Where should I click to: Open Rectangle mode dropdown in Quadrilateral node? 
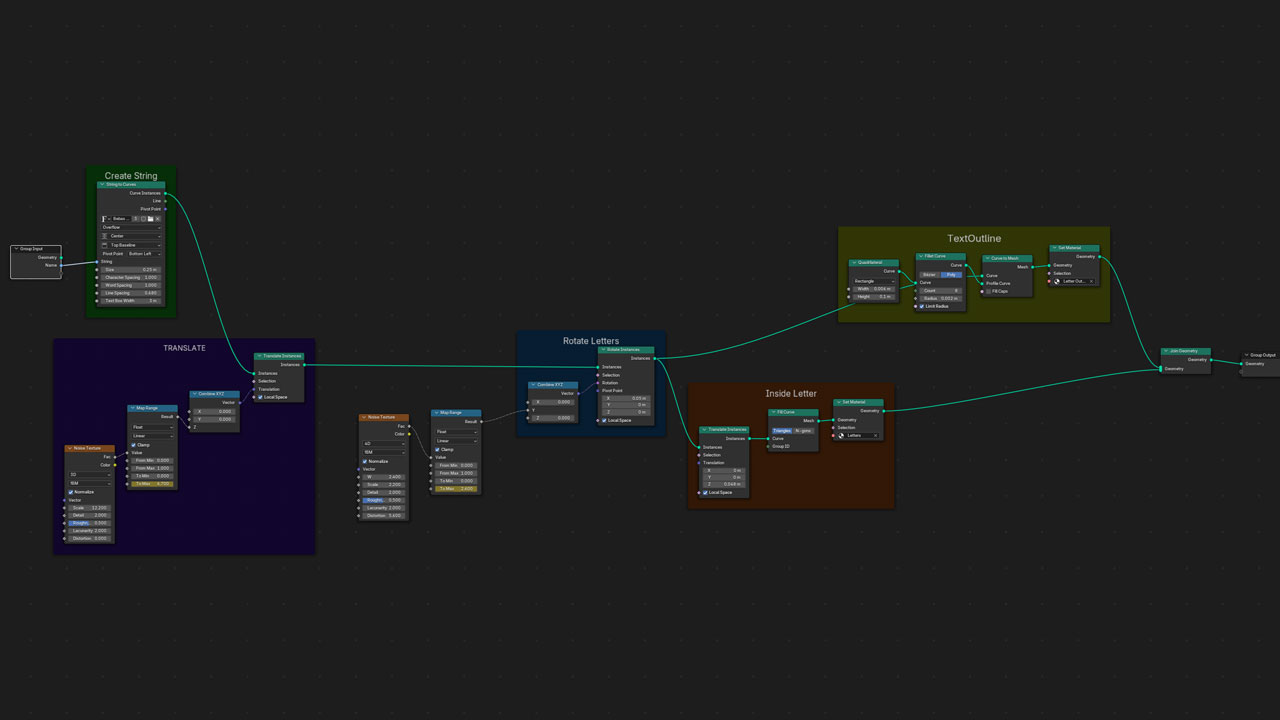pyautogui.click(x=873, y=281)
